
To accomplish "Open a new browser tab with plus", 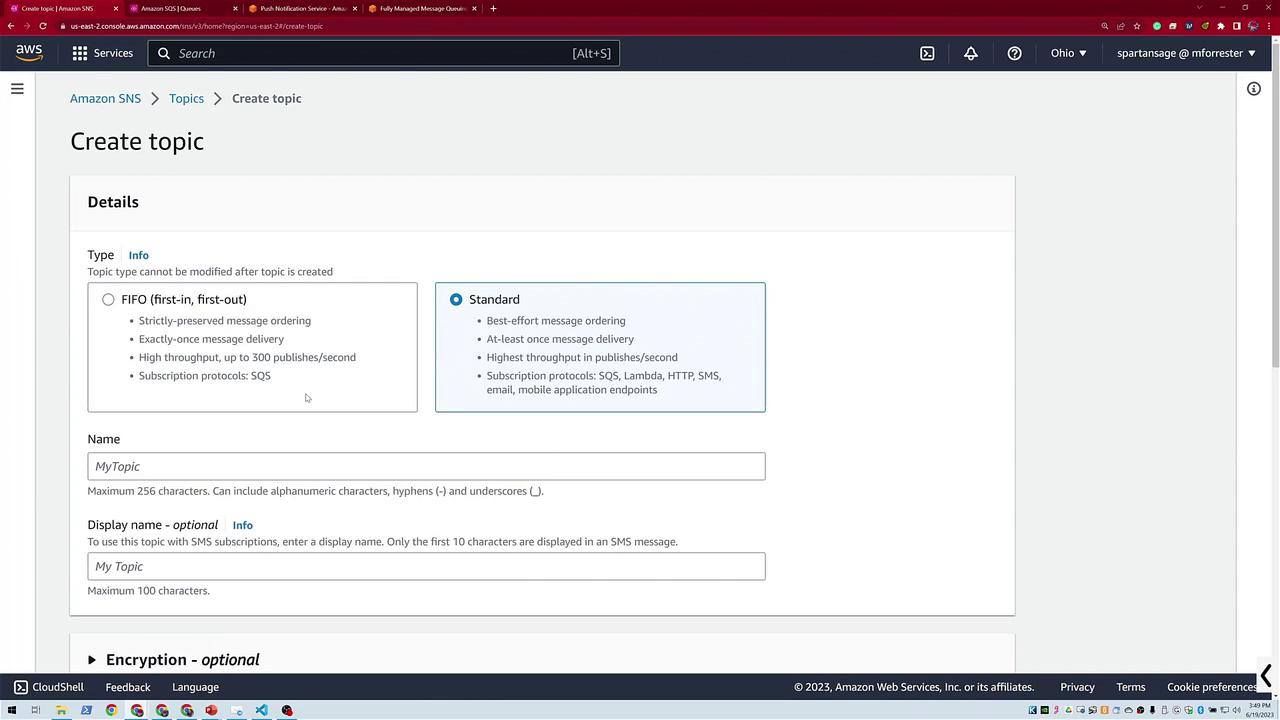I will [493, 8].
